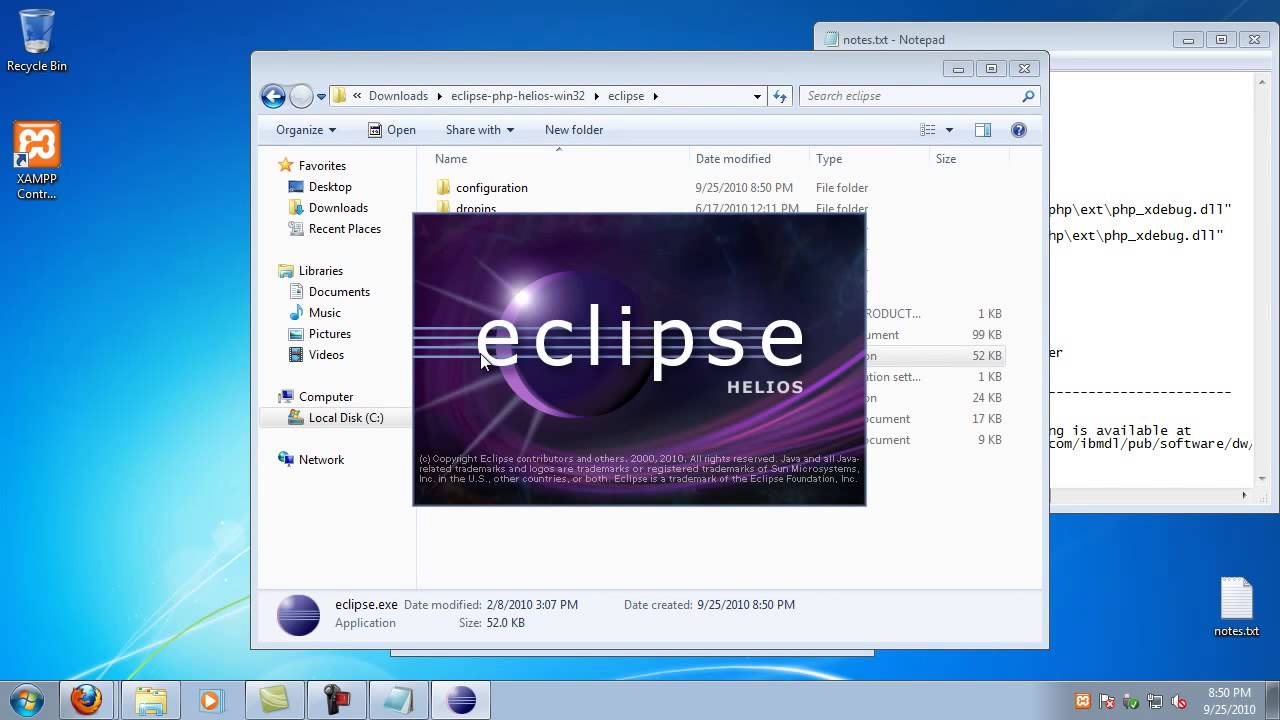Click the Explorer Back arrow button
Image resolution: width=1280 pixels, height=720 pixels.
coord(273,96)
